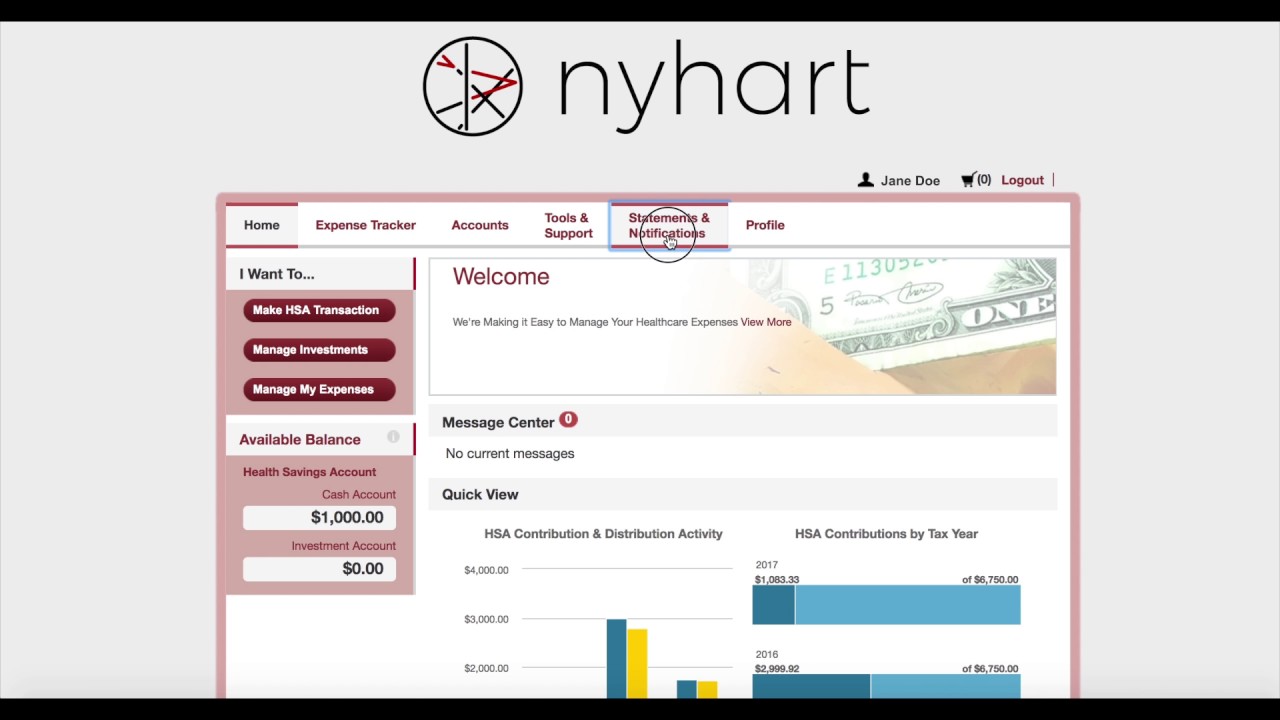The height and width of the screenshot is (720, 1280).
Task: Open the Accounts tab
Action: click(480, 225)
